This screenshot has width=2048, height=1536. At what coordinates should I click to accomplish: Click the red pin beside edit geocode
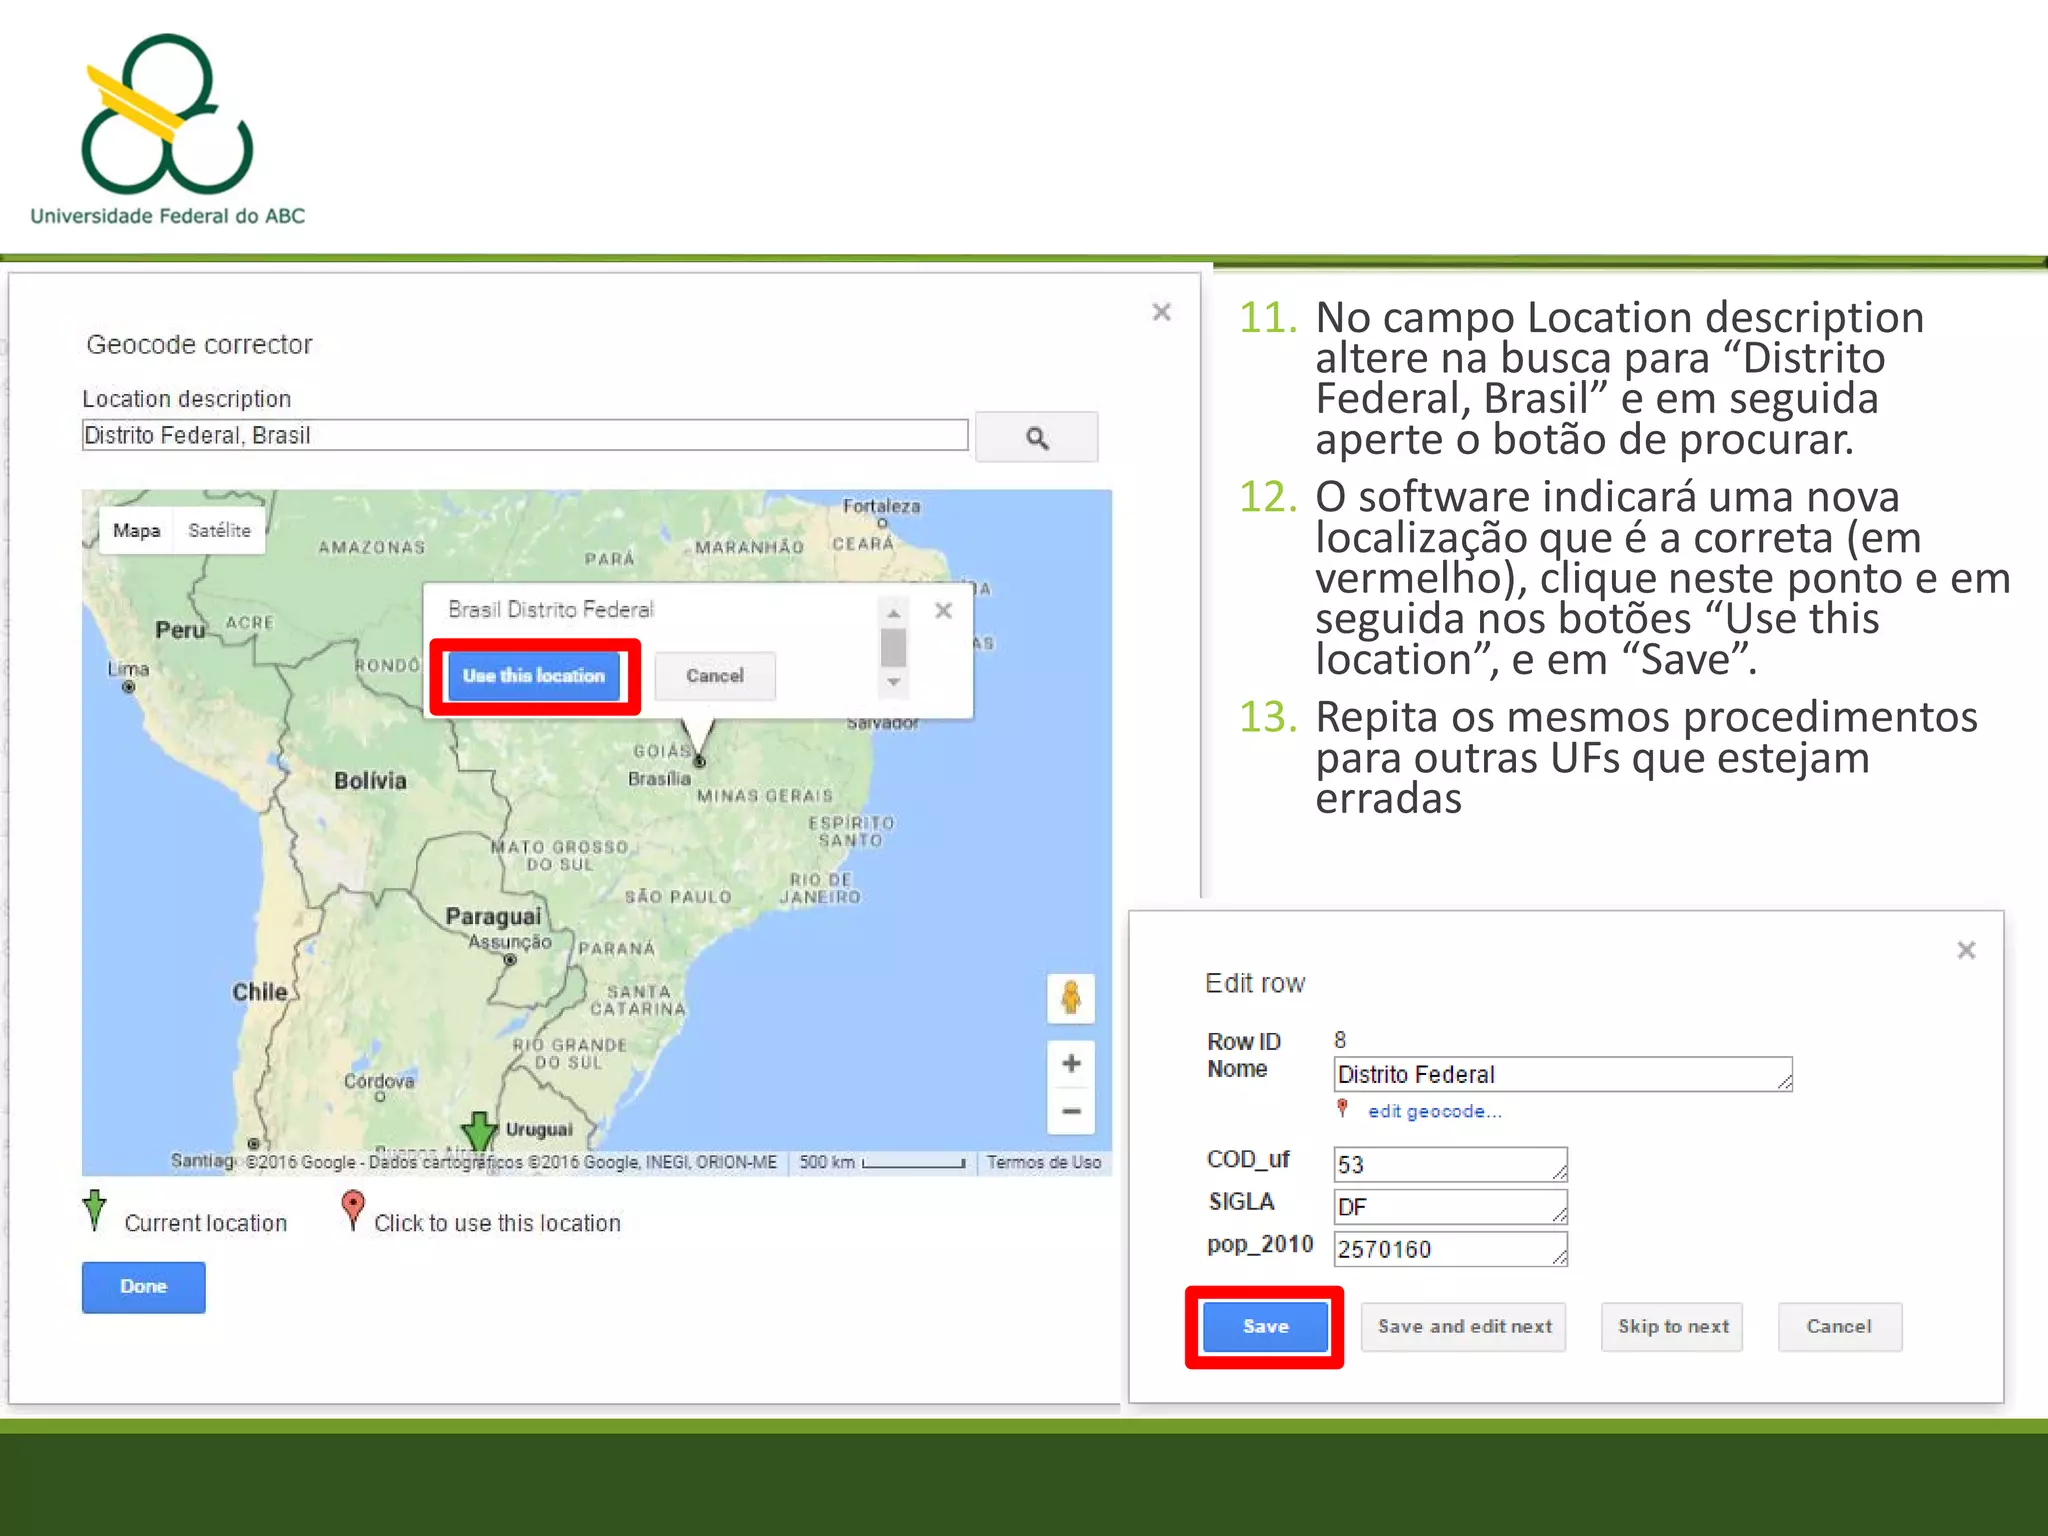click(x=1343, y=1108)
